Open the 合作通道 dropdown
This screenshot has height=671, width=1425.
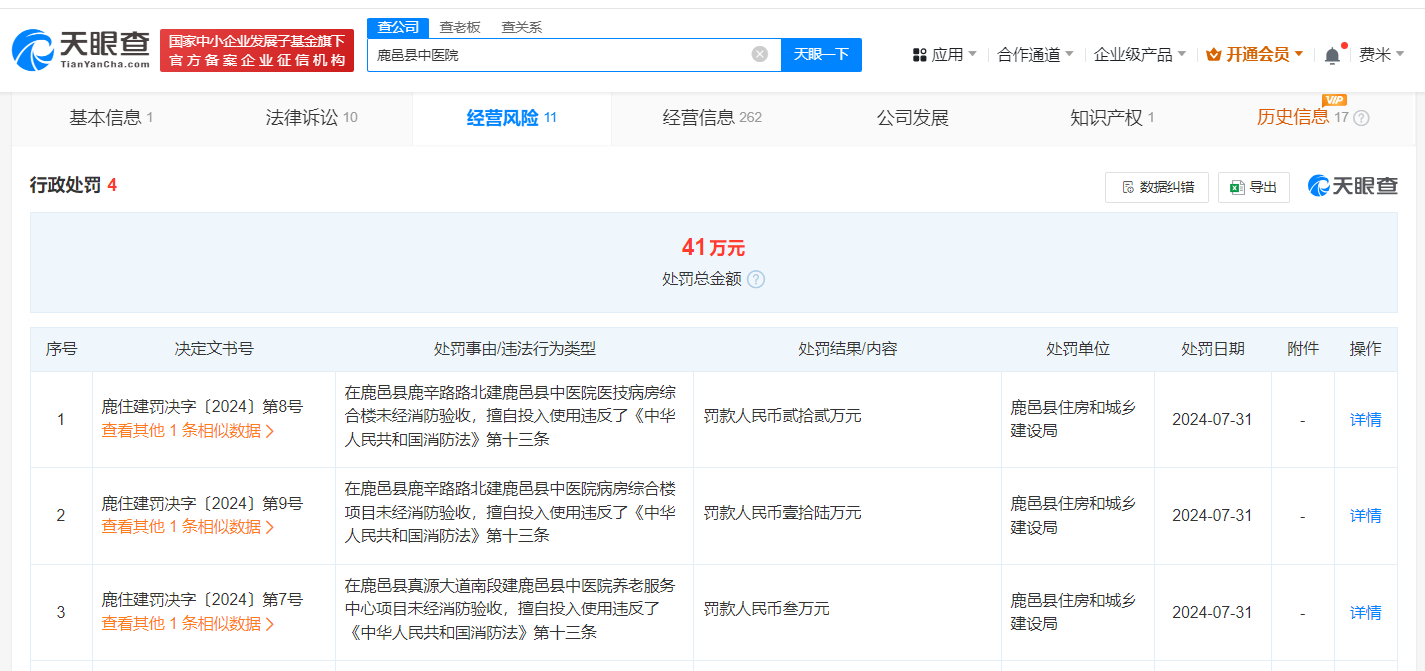1035,55
